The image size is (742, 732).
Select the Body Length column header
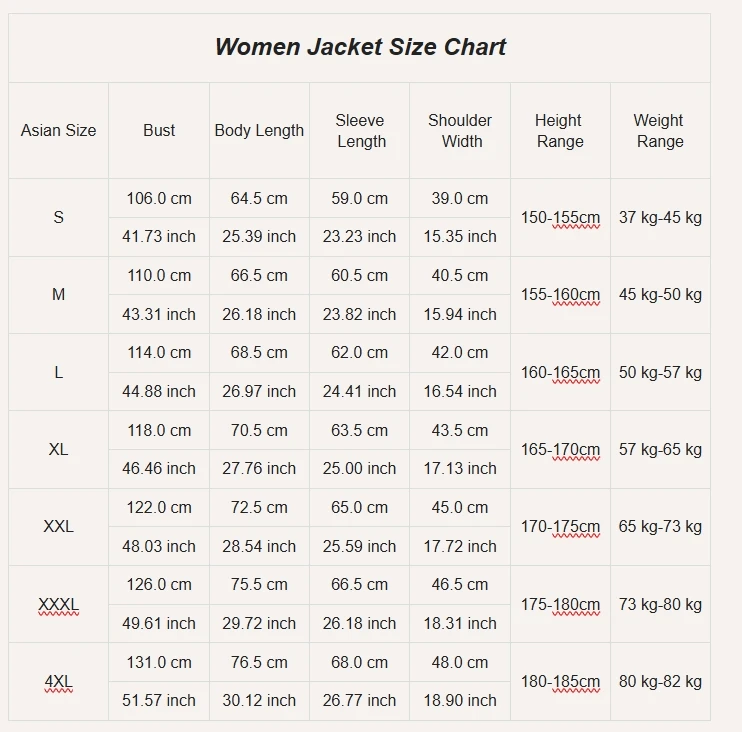(x=259, y=130)
